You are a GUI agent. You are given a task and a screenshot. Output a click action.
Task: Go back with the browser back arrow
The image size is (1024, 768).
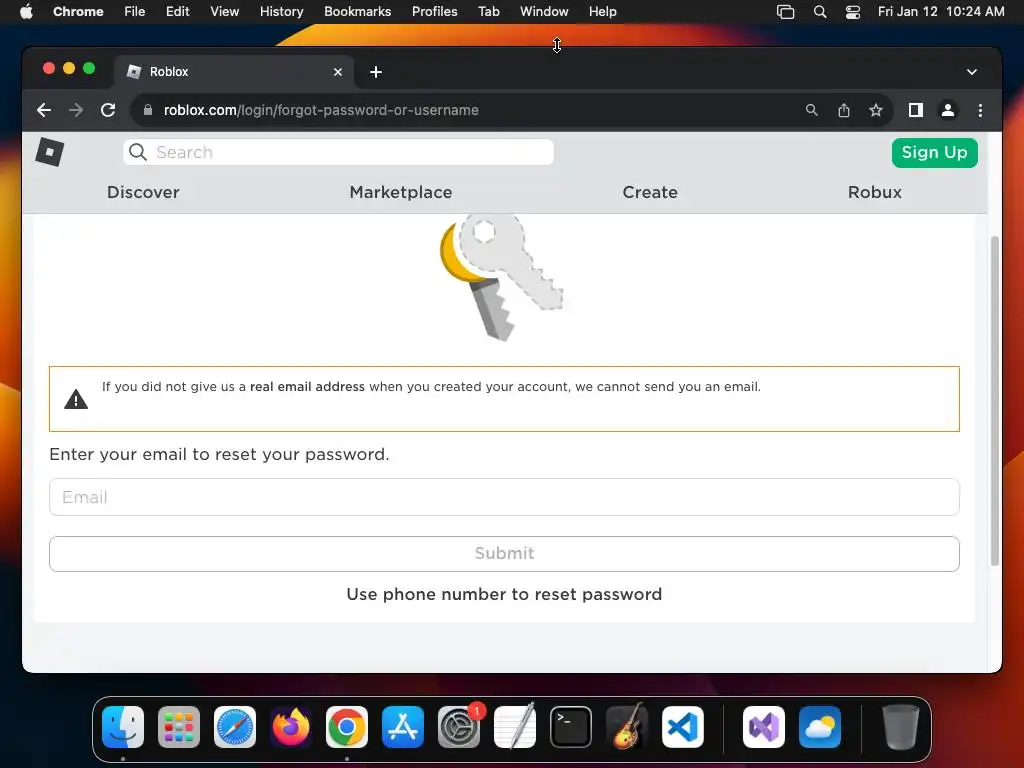tap(44, 110)
